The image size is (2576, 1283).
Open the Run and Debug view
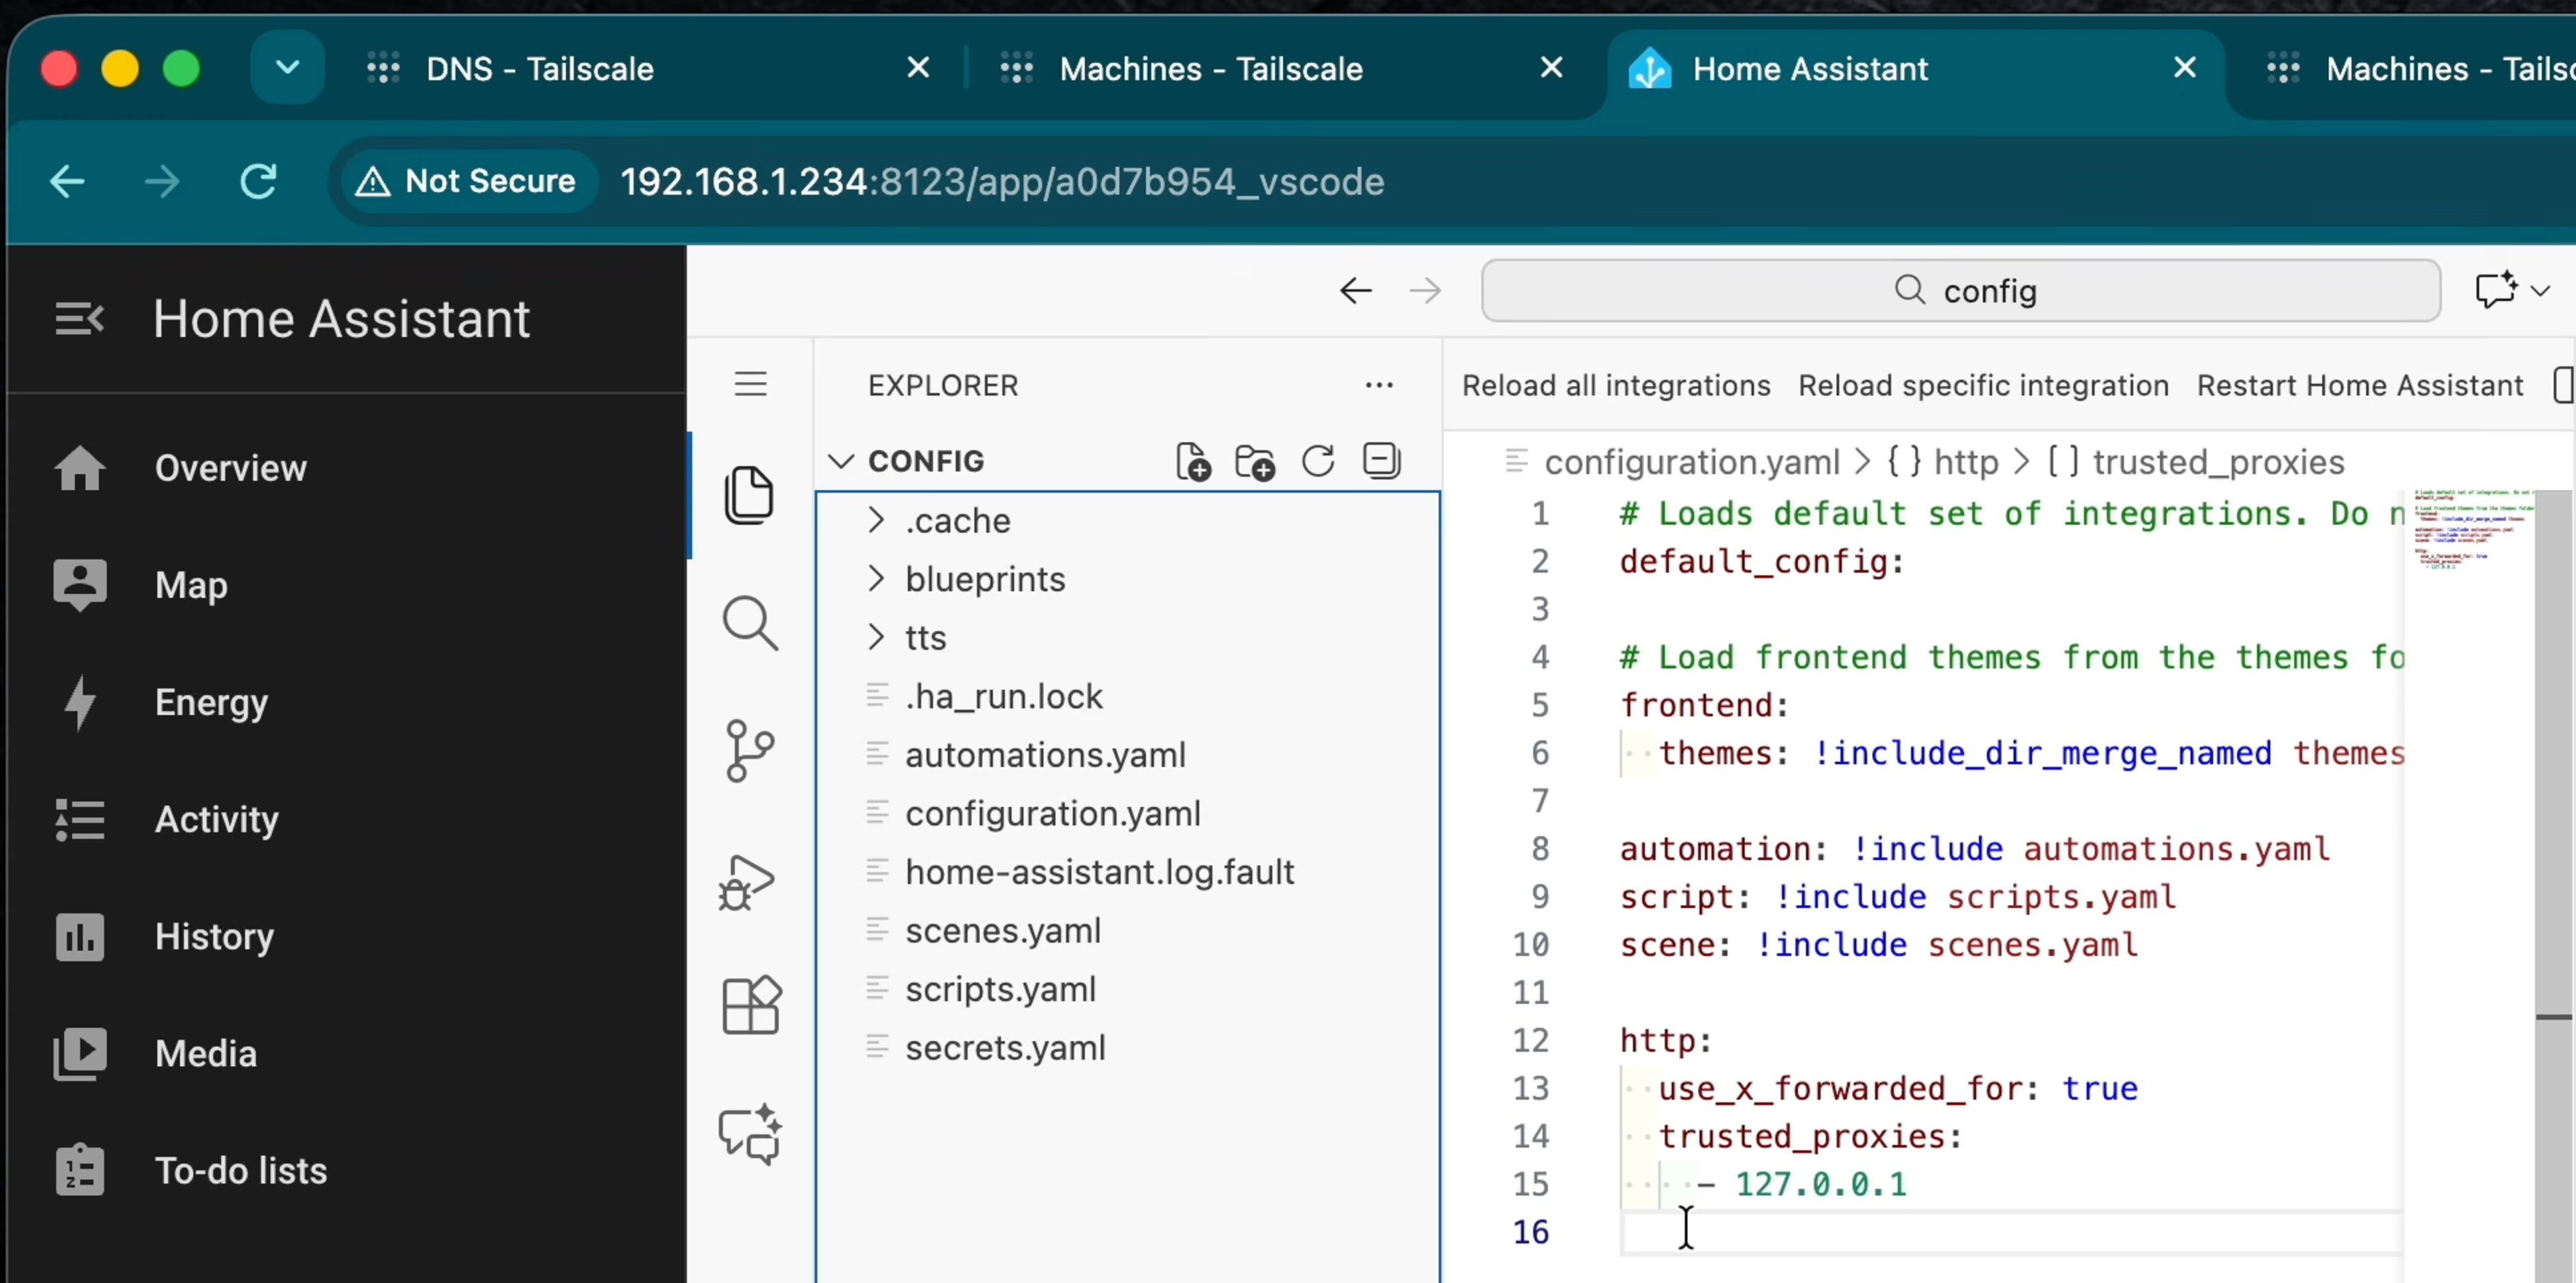(747, 882)
